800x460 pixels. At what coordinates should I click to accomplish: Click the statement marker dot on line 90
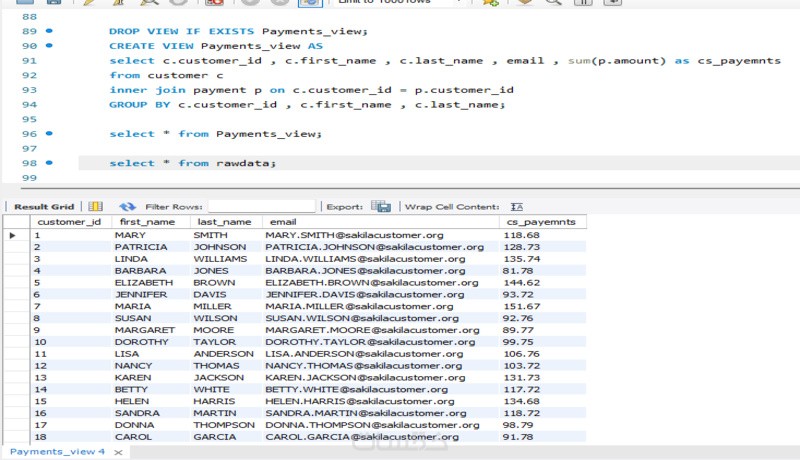[x=49, y=45]
